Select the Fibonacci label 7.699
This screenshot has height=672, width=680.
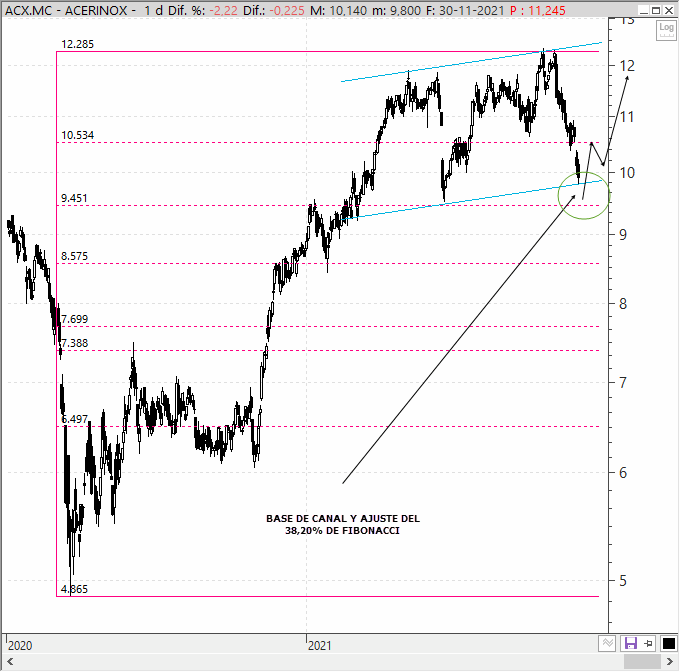pyautogui.click(x=74, y=320)
